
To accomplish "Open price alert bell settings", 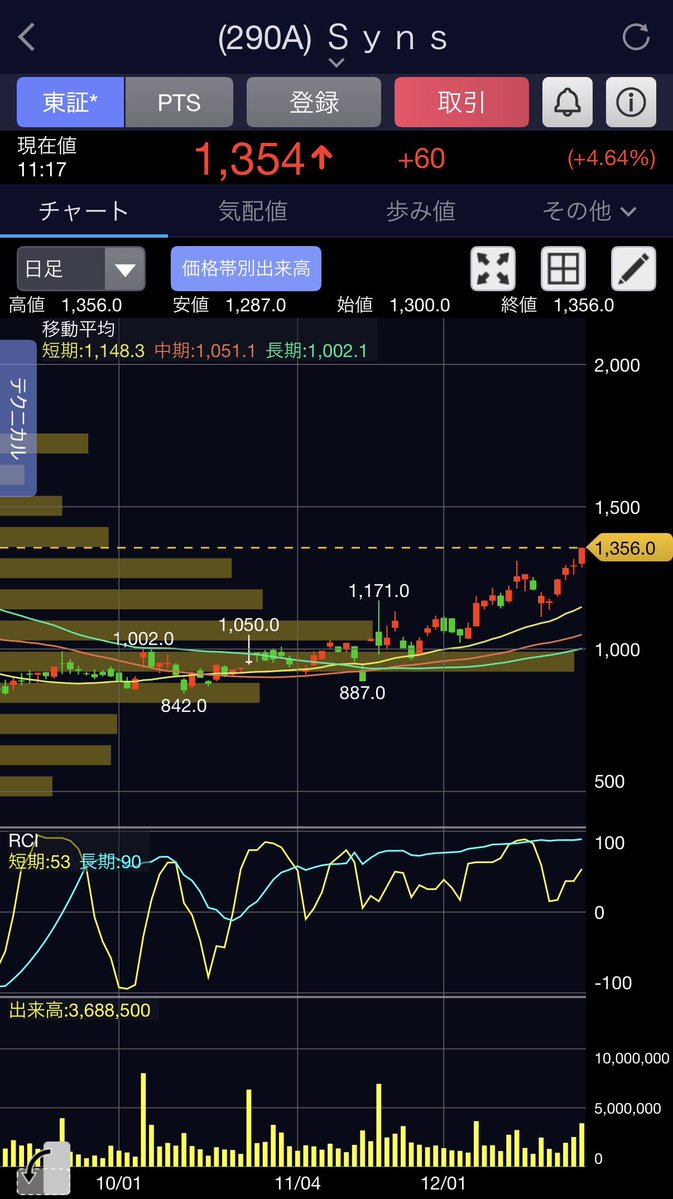I will [567, 102].
